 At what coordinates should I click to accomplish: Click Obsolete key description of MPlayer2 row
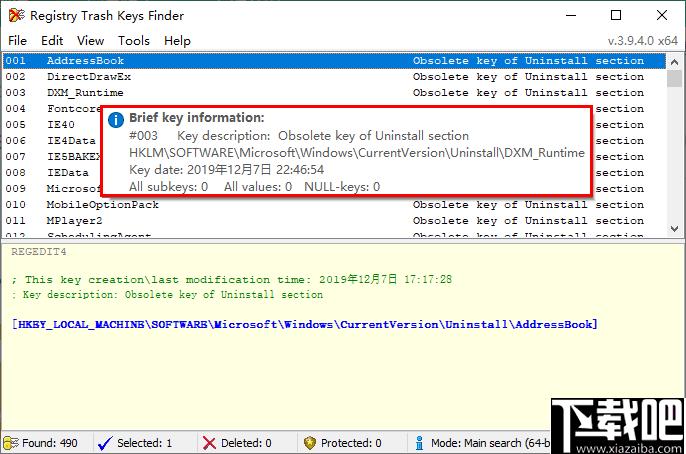click(528, 221)
